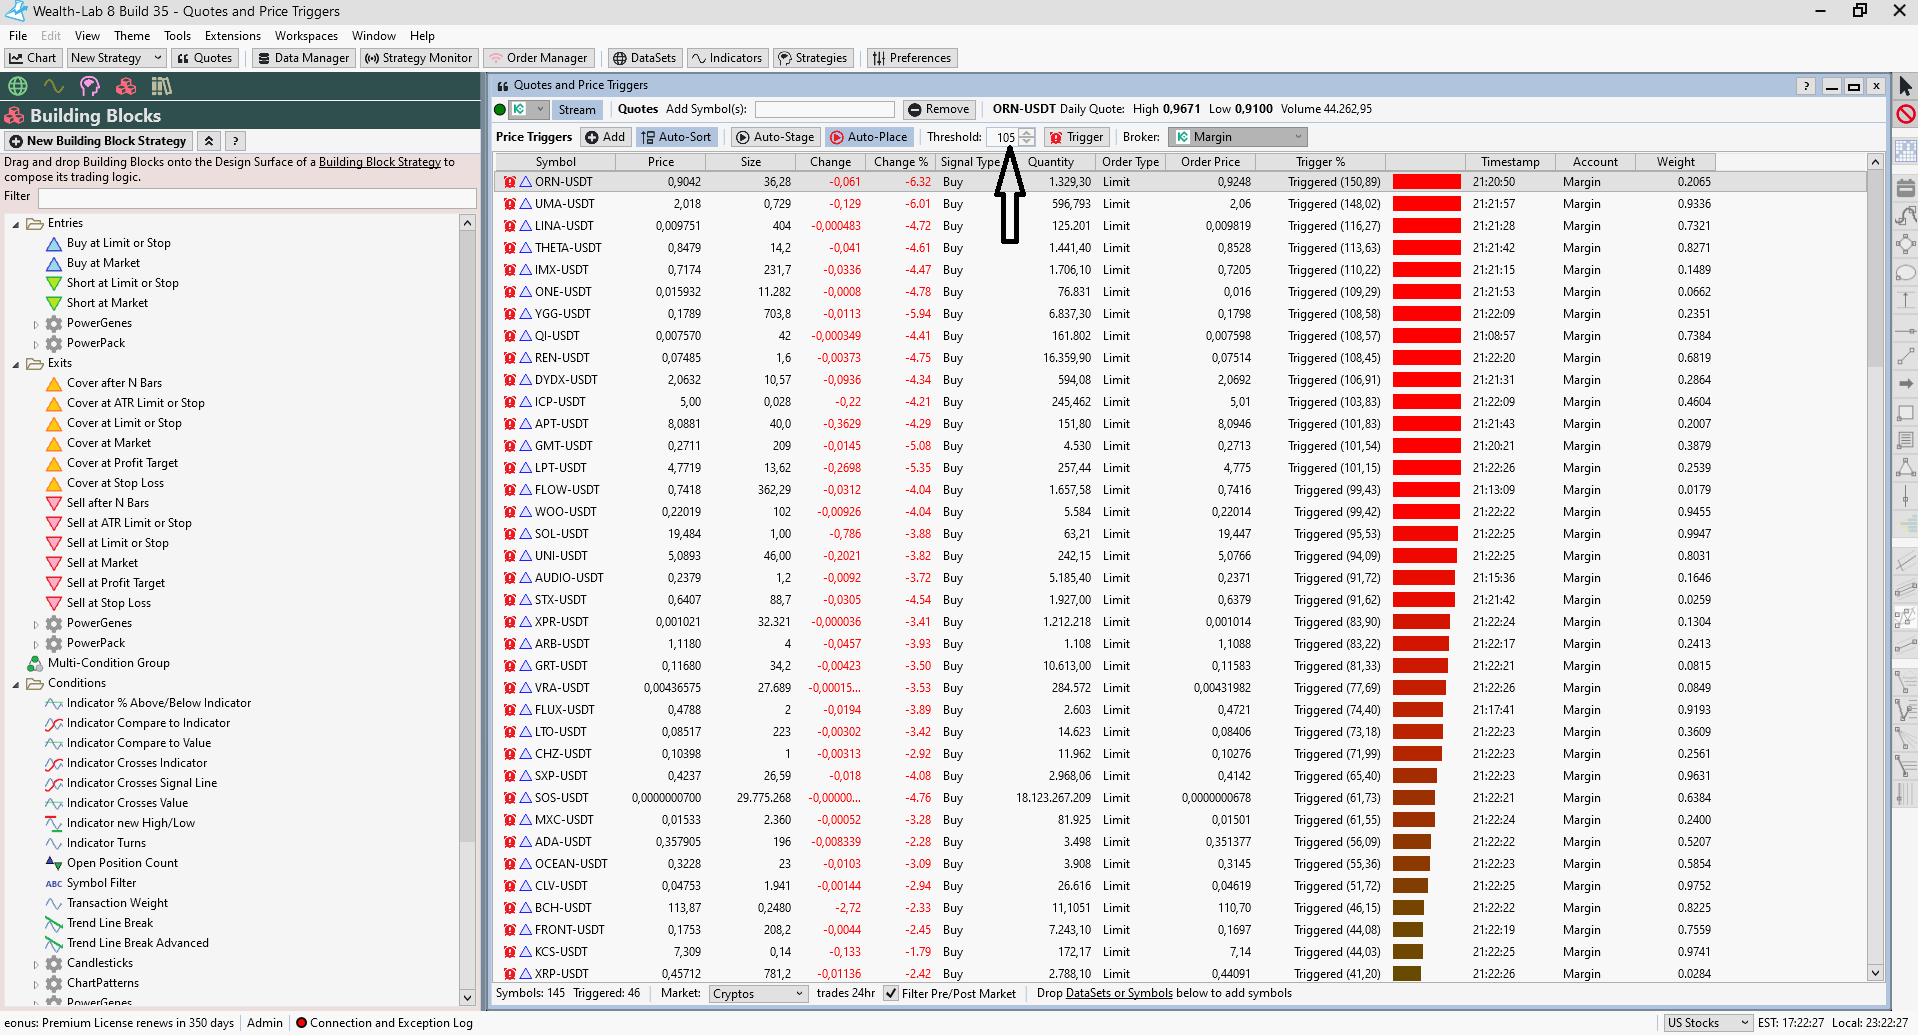This screenshot has width=1918, height=1035.
Task: Open the Extensions menu
Action: [232, 36]
